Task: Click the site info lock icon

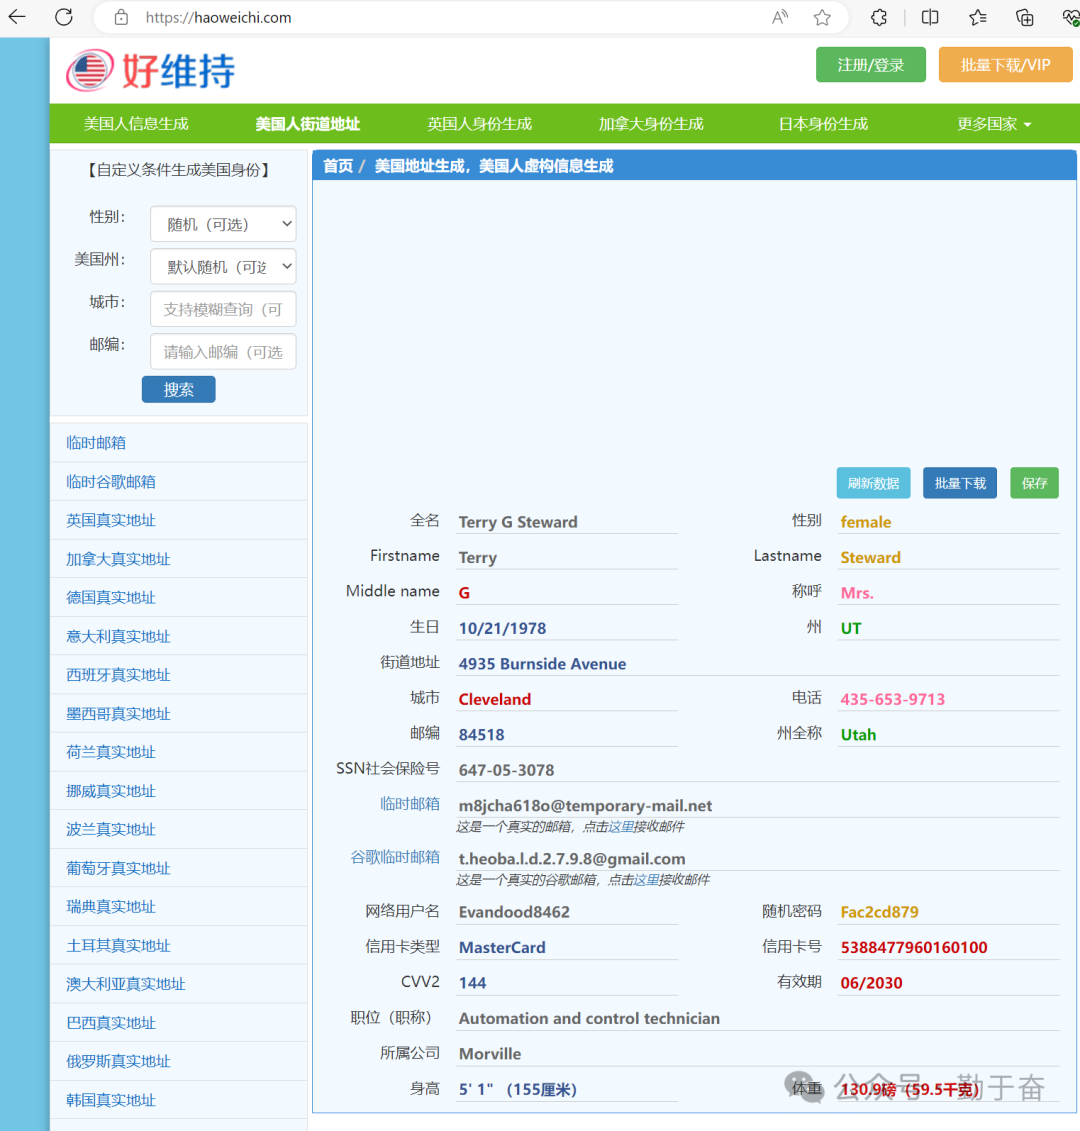Action: (121, 17)
